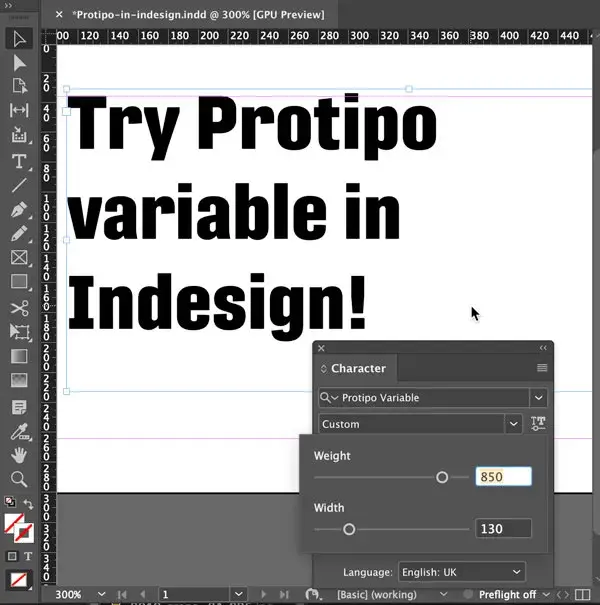600x605 pixels.
Task: Open the English: UK language dropdown
Action: tap(462, 572)
